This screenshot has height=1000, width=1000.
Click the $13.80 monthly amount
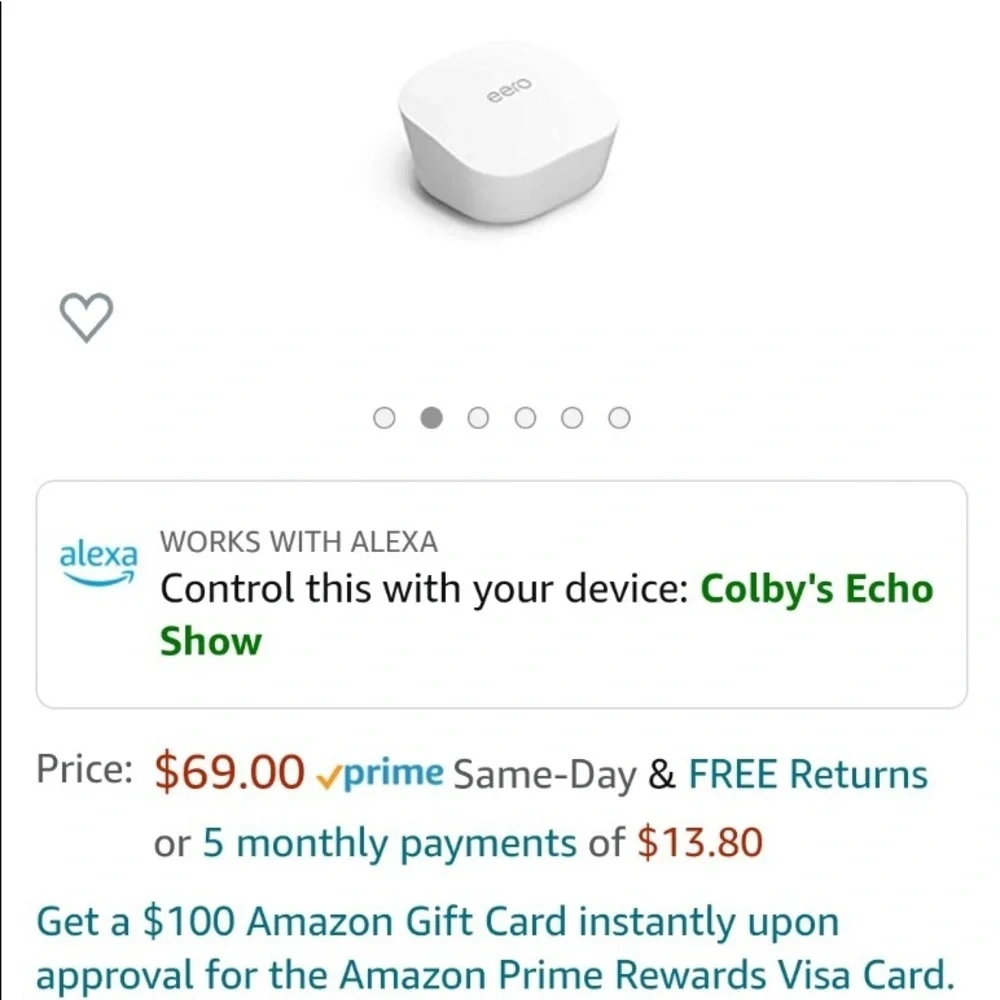[700, 844]
